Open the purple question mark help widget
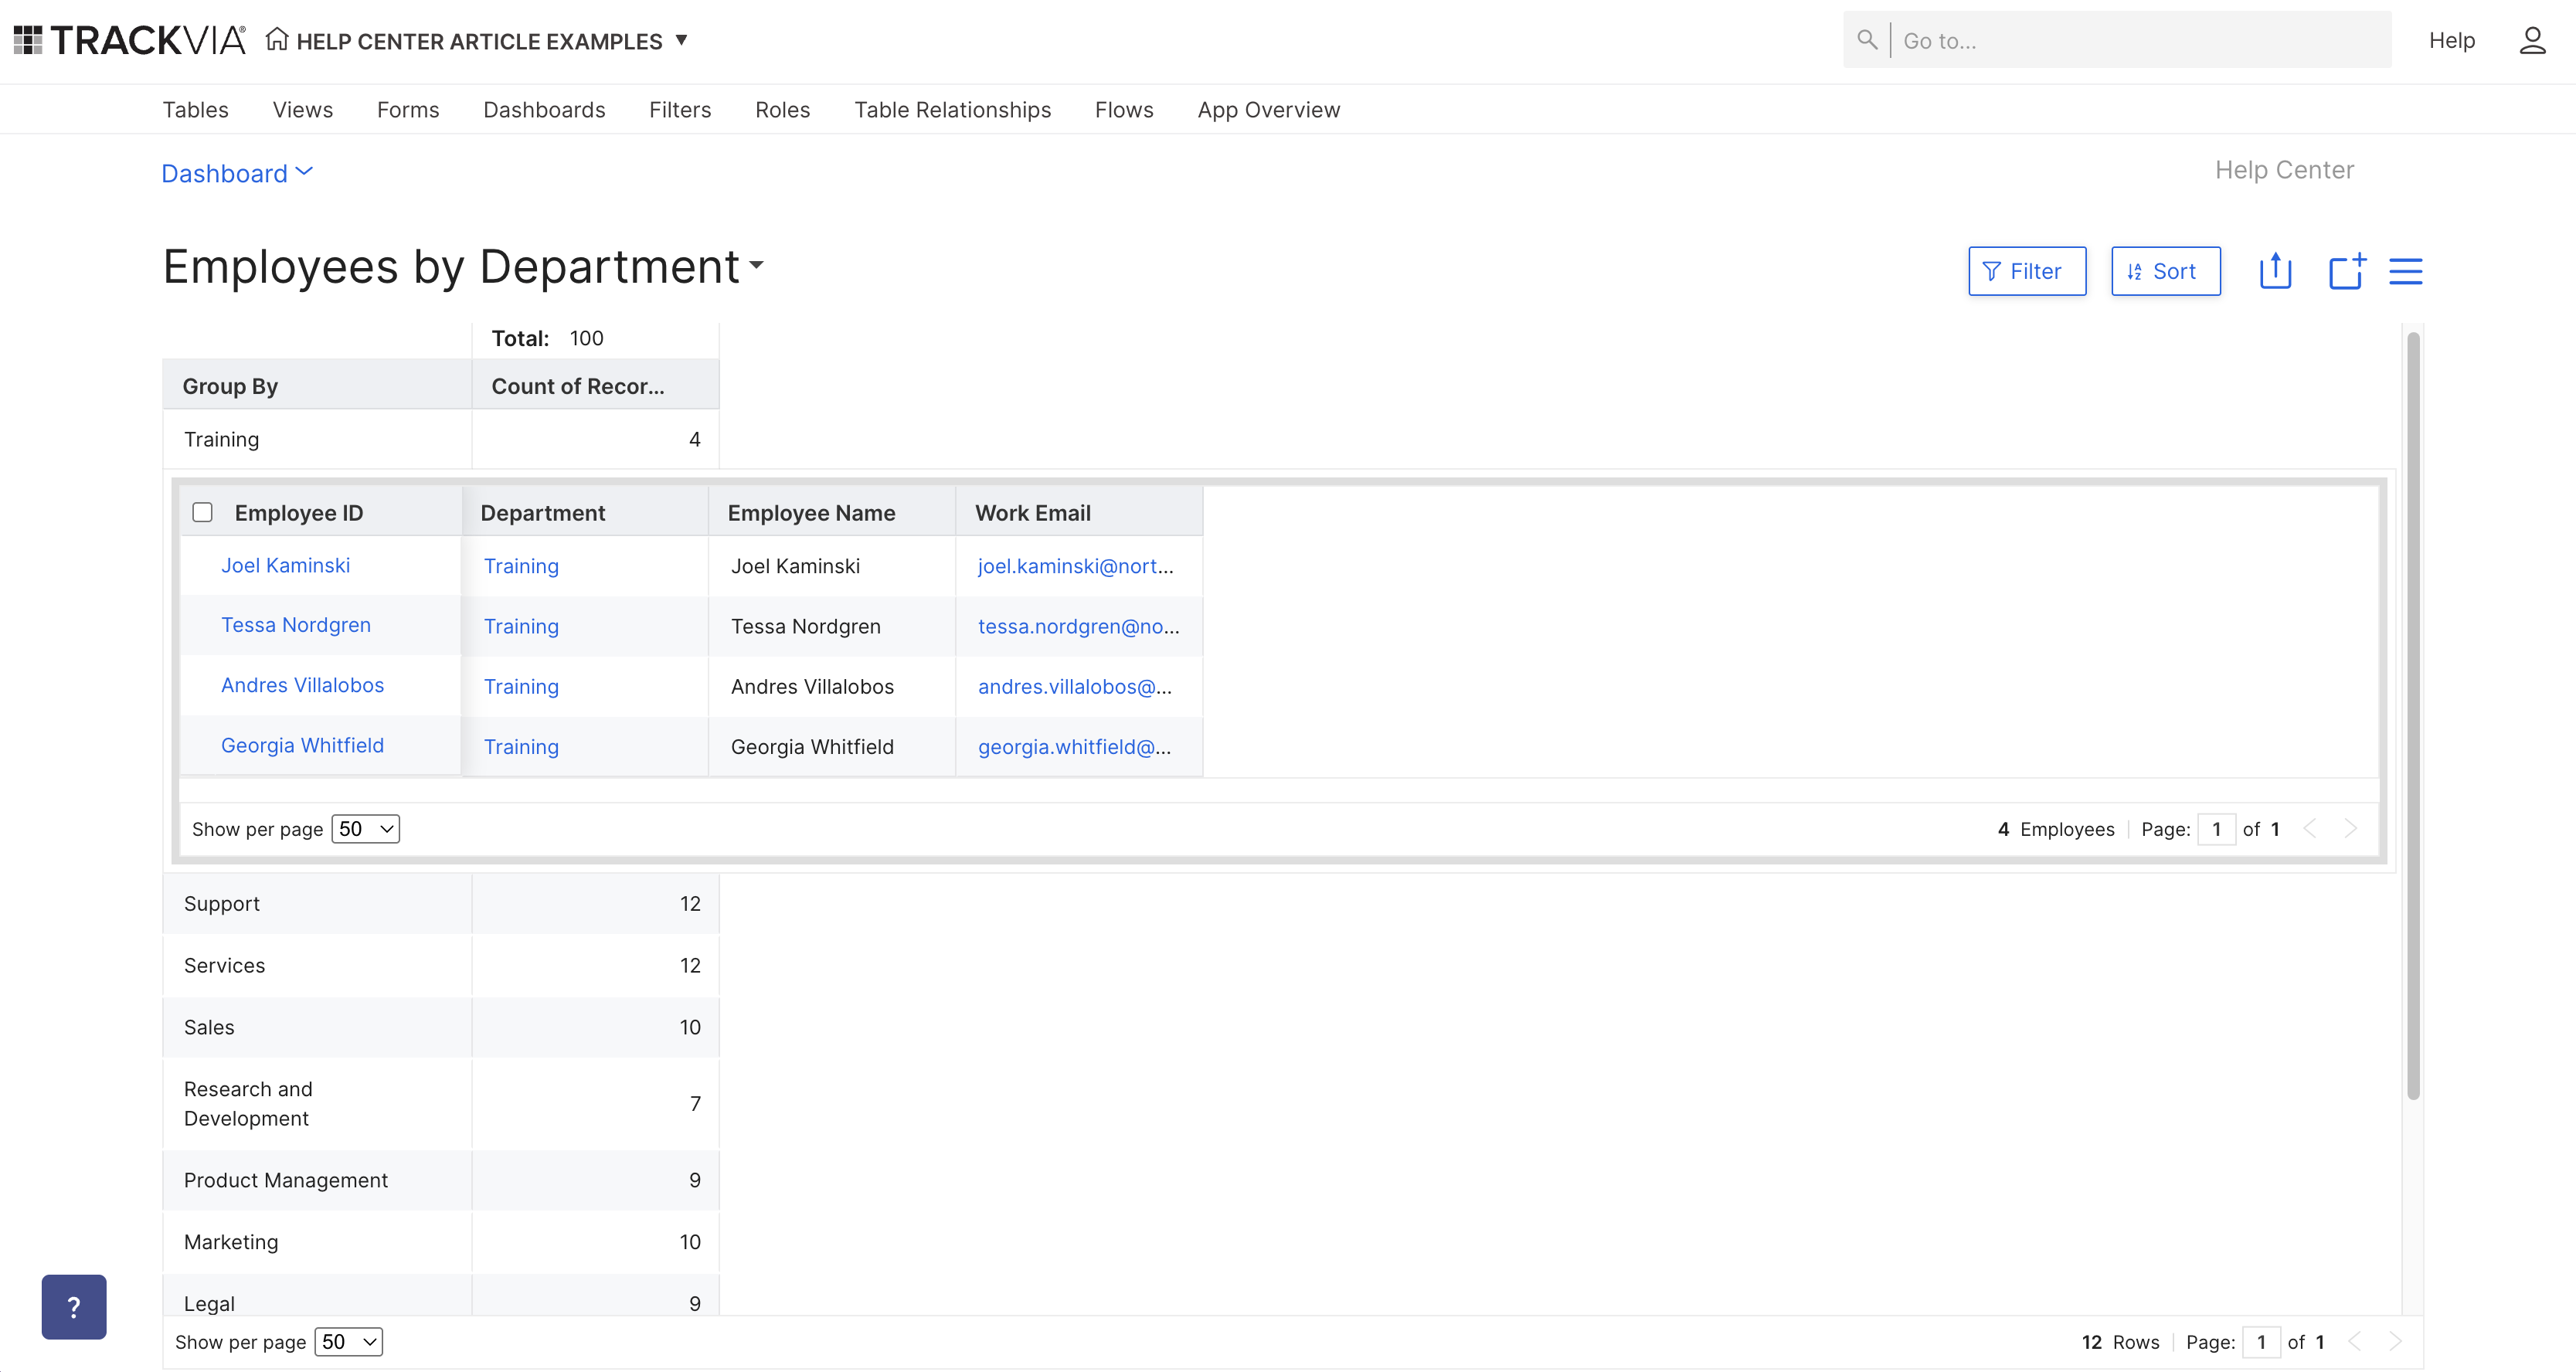 74,1306
